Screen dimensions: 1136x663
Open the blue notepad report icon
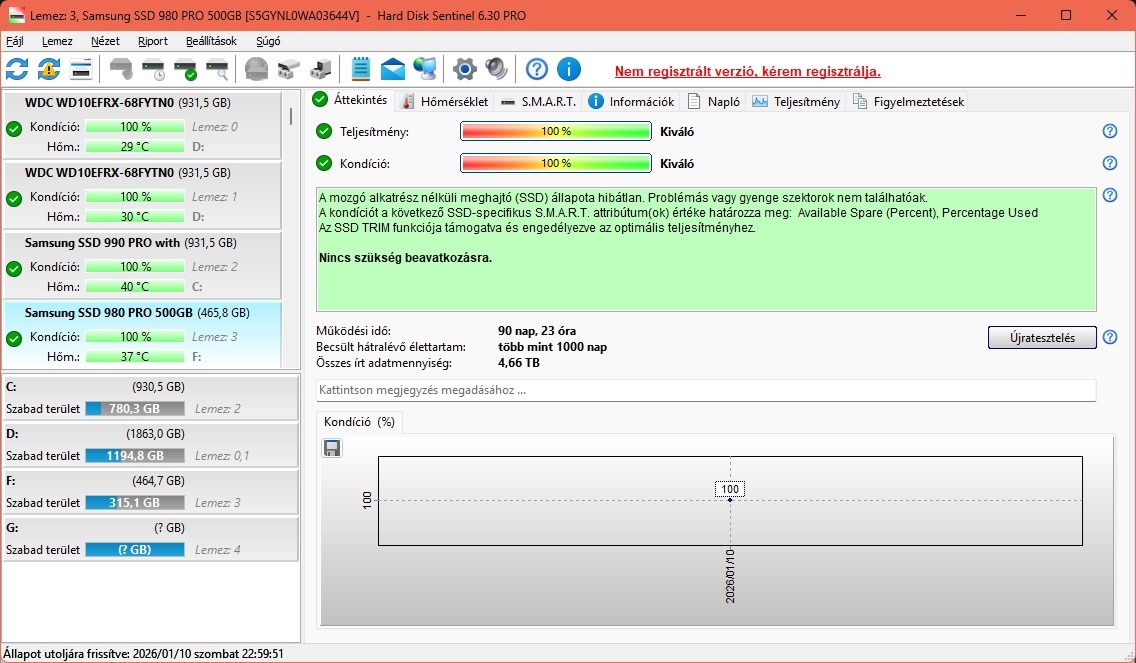(360, 70)
